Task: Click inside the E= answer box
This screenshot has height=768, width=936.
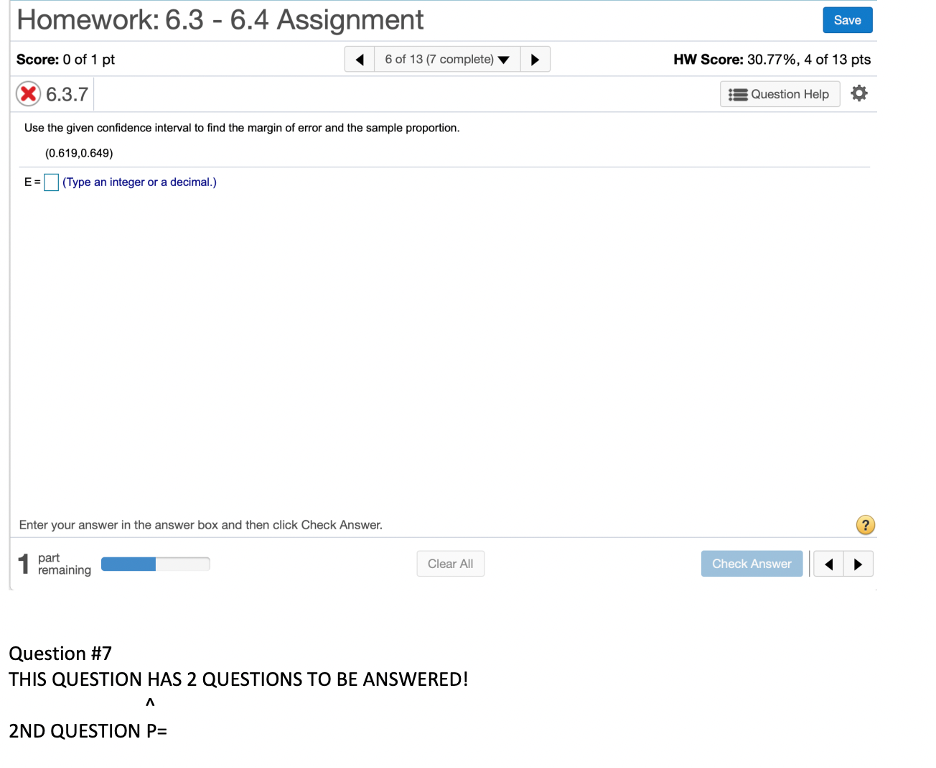Action: 51,182
